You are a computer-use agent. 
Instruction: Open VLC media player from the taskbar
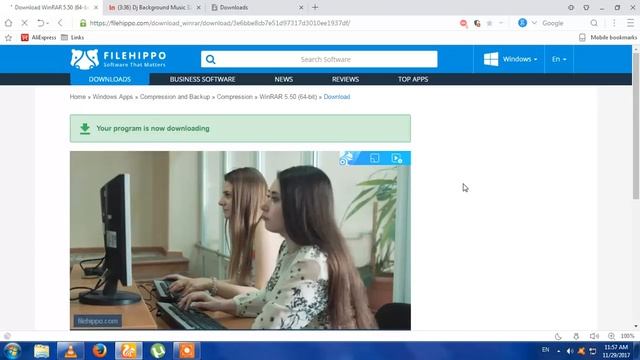click(70, 351)
